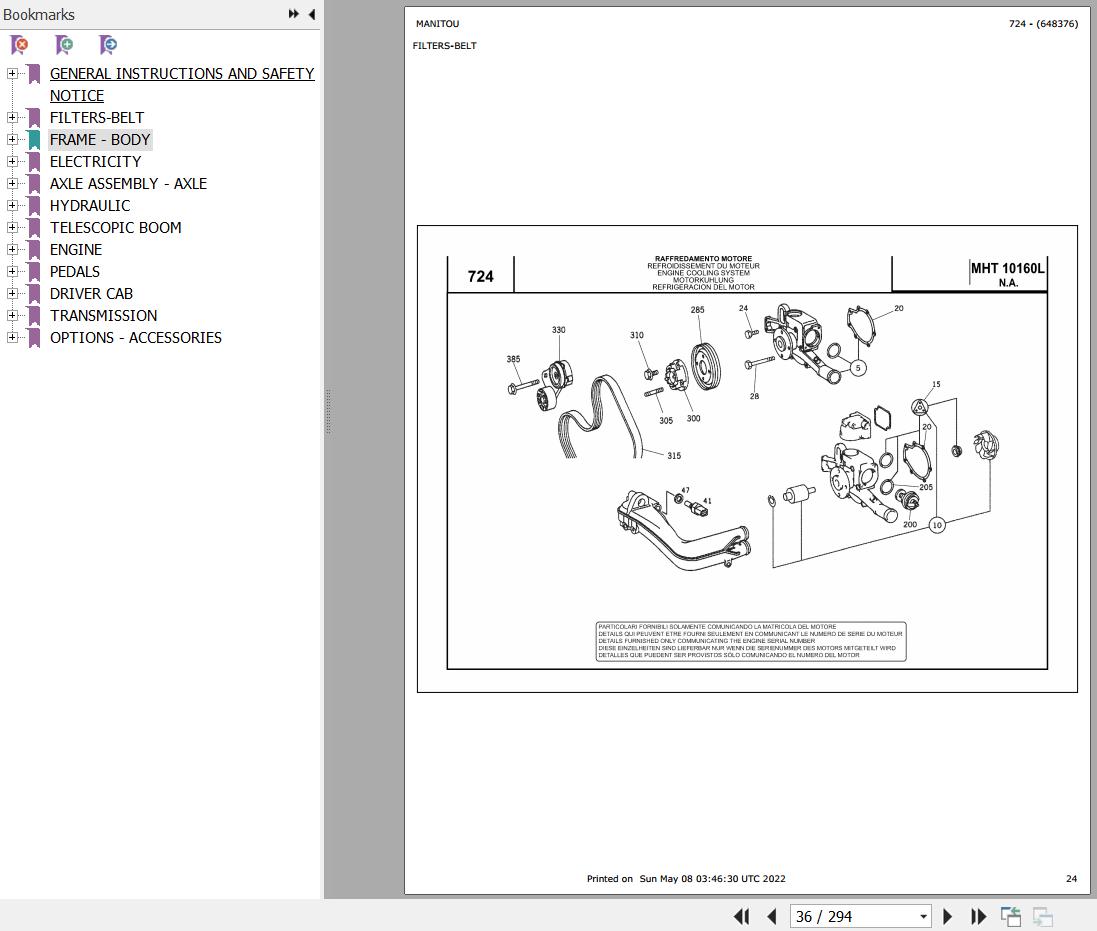The width and height of the screenshot is (1097, 931).
Task: Click the bookmark properties icon
Action: (108, 45)
